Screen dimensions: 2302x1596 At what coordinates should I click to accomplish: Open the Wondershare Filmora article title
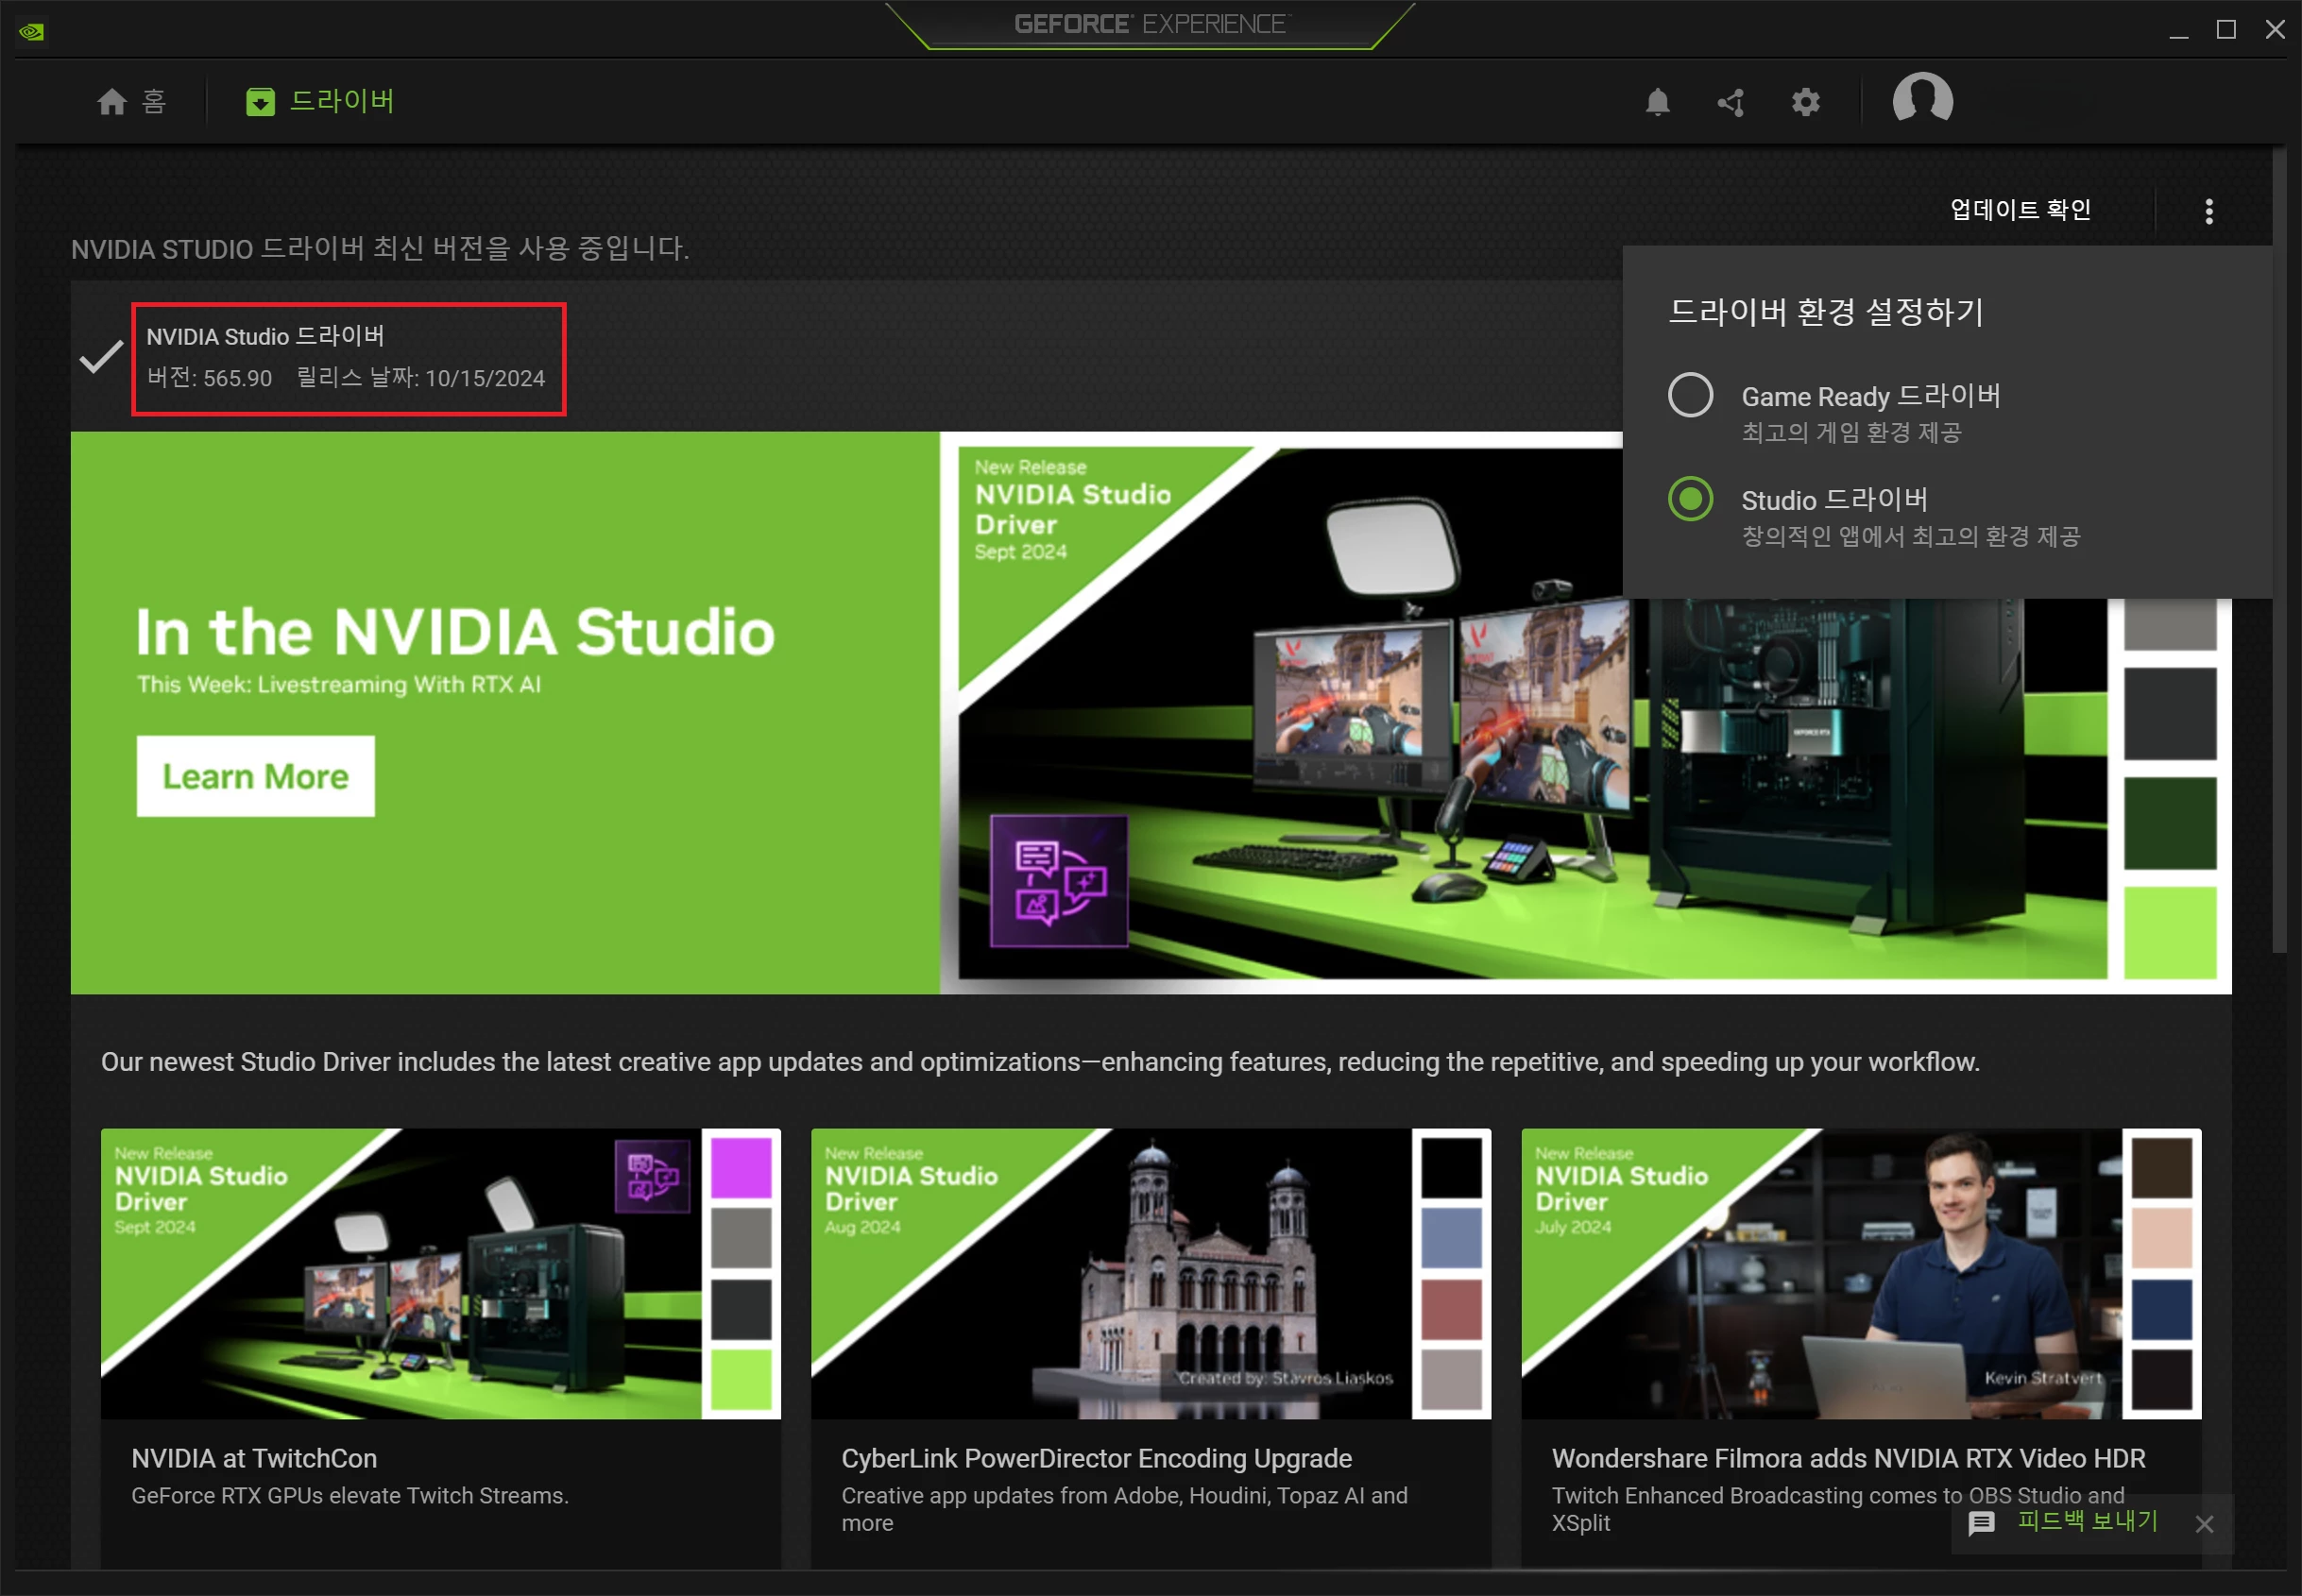[1847, 1458]
